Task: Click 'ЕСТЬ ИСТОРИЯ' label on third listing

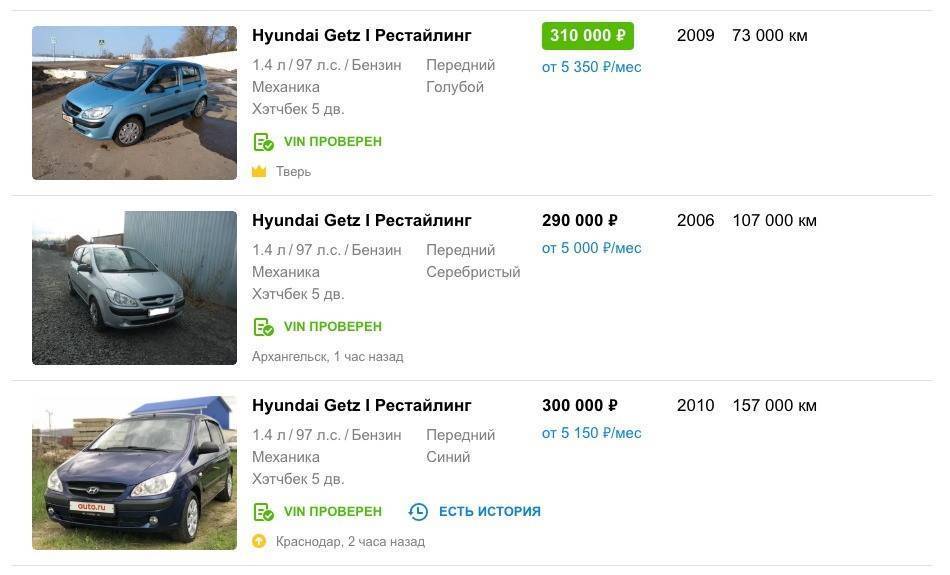Action: point(489,512)
